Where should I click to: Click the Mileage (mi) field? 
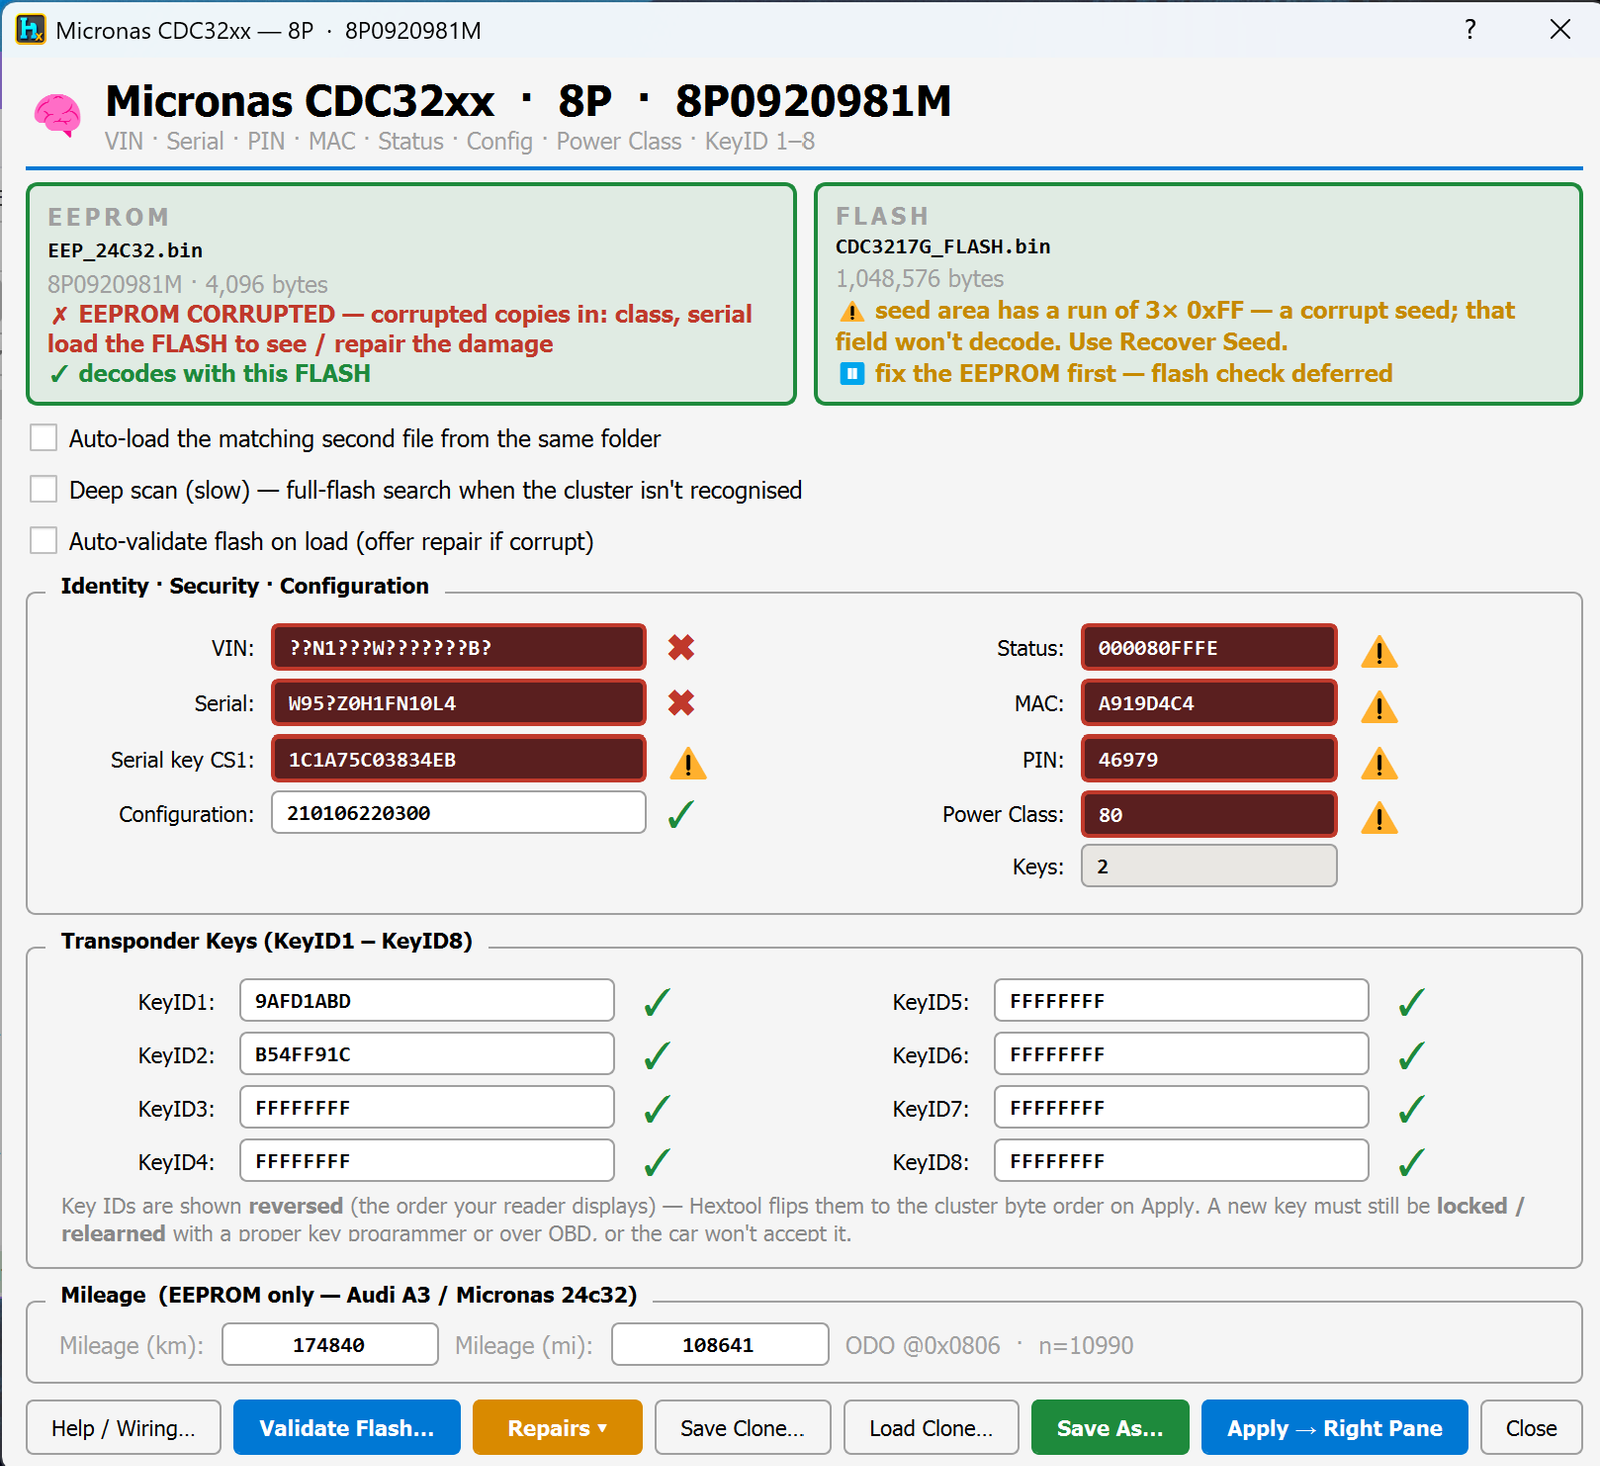pos(720,1344)
